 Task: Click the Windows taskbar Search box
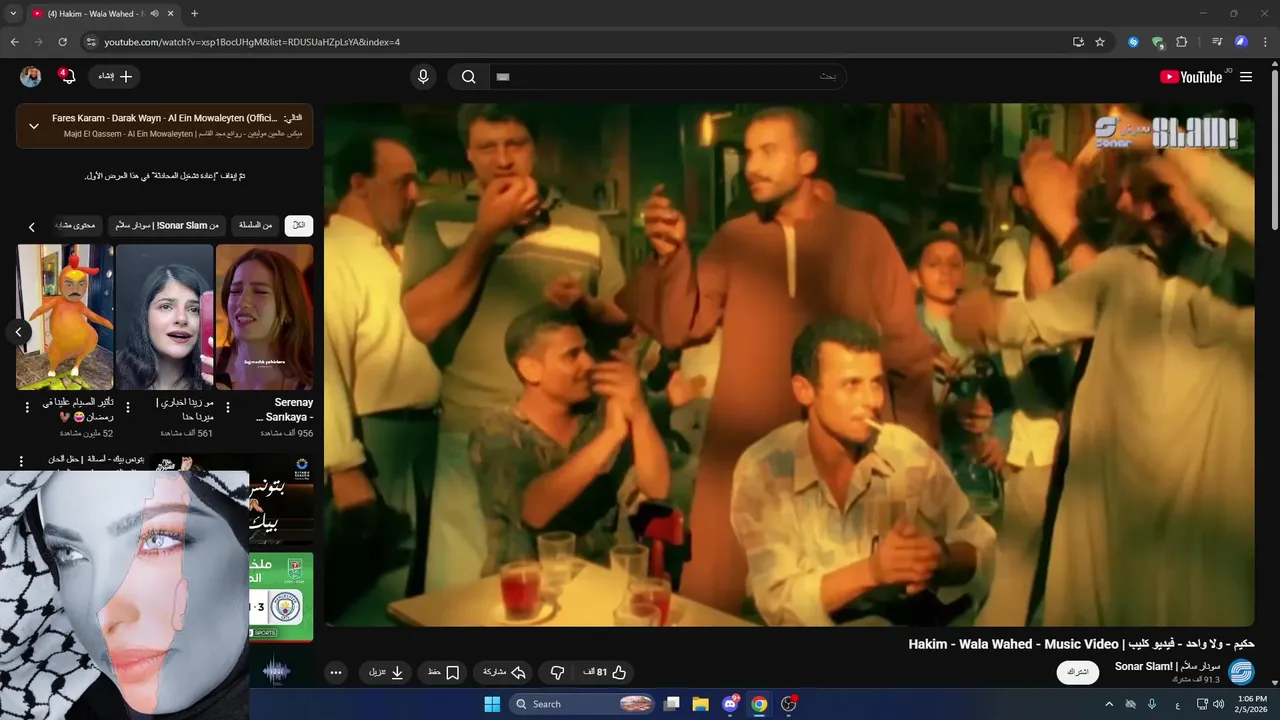[x=584, y=704]
